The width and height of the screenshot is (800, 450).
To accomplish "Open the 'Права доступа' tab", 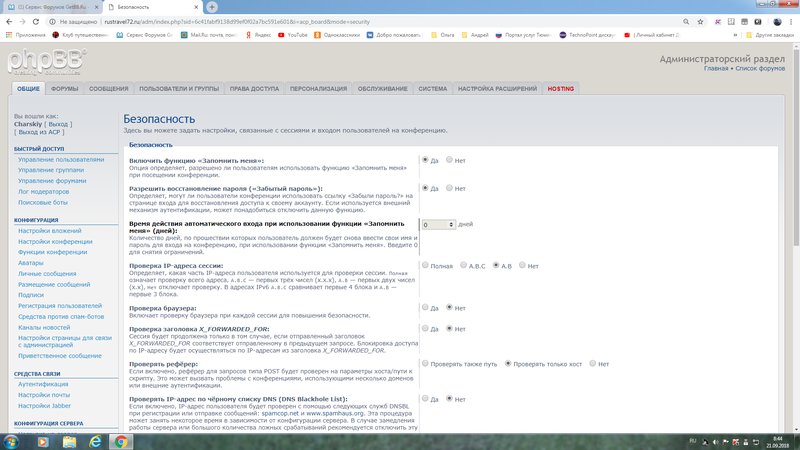I will (254, 89).
